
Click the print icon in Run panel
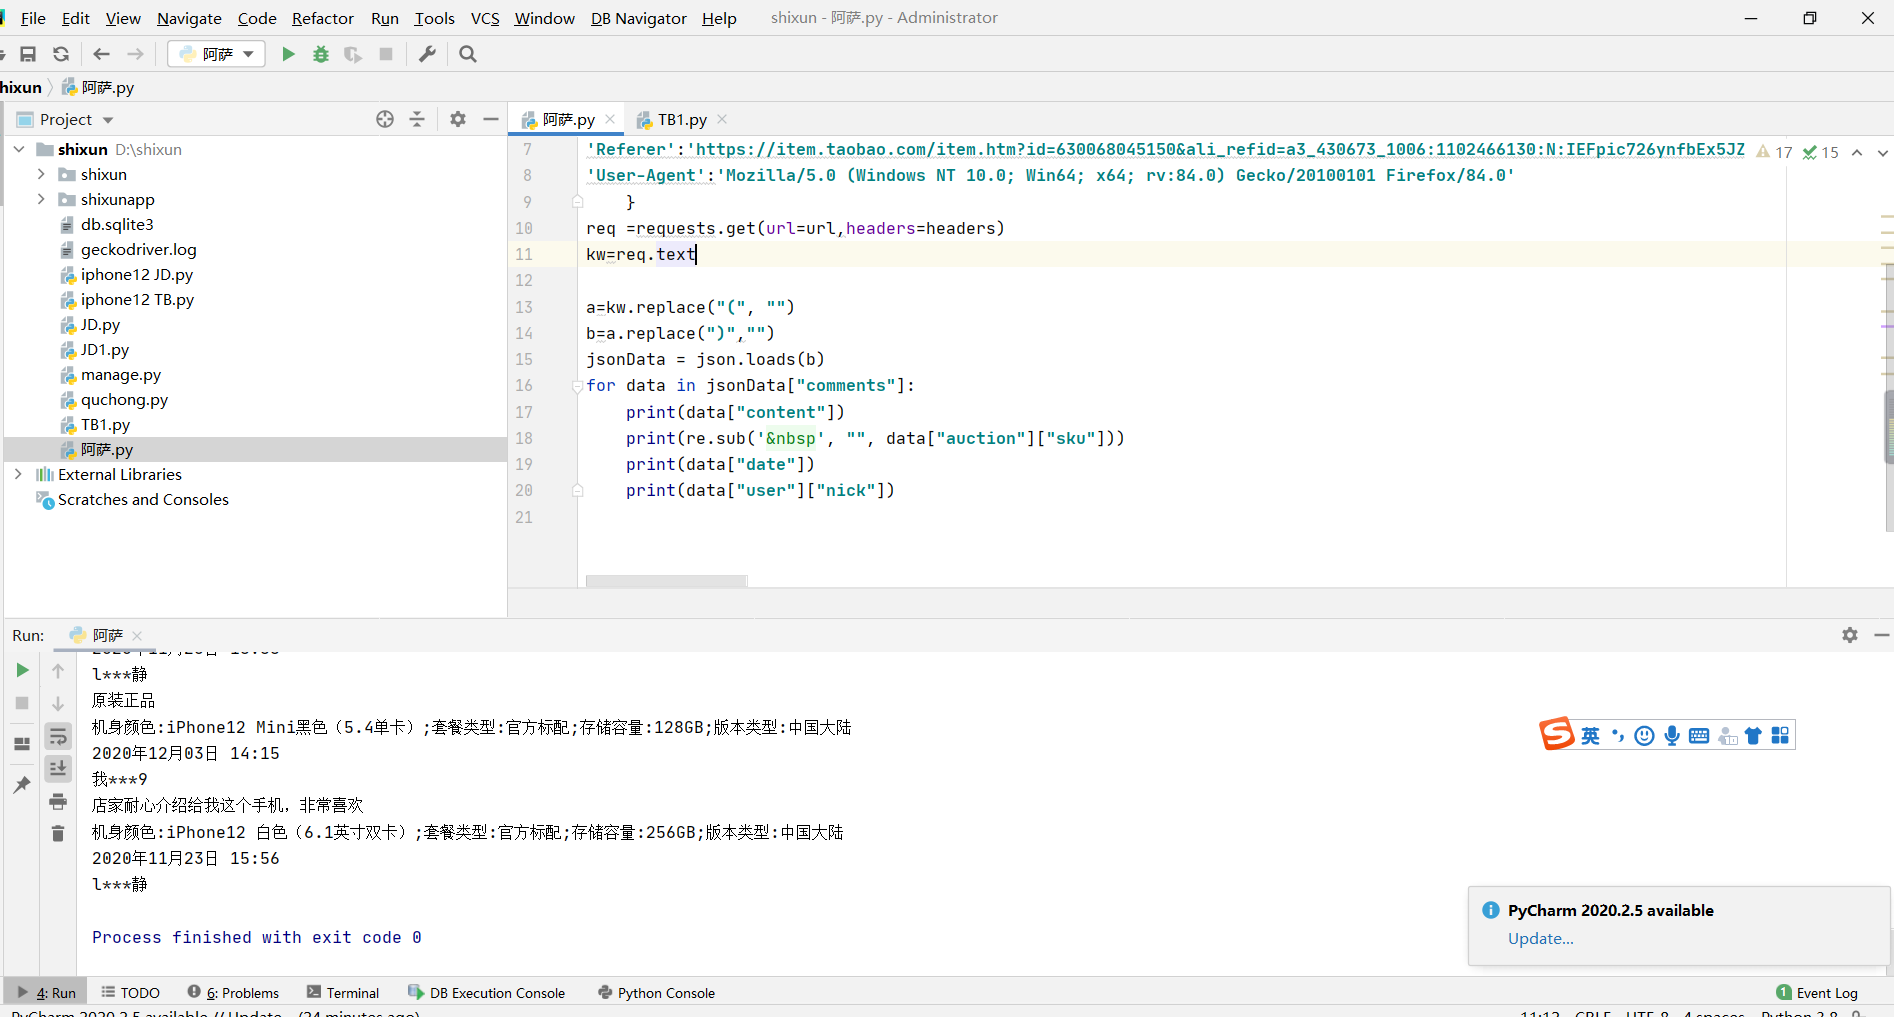point(58,801)
